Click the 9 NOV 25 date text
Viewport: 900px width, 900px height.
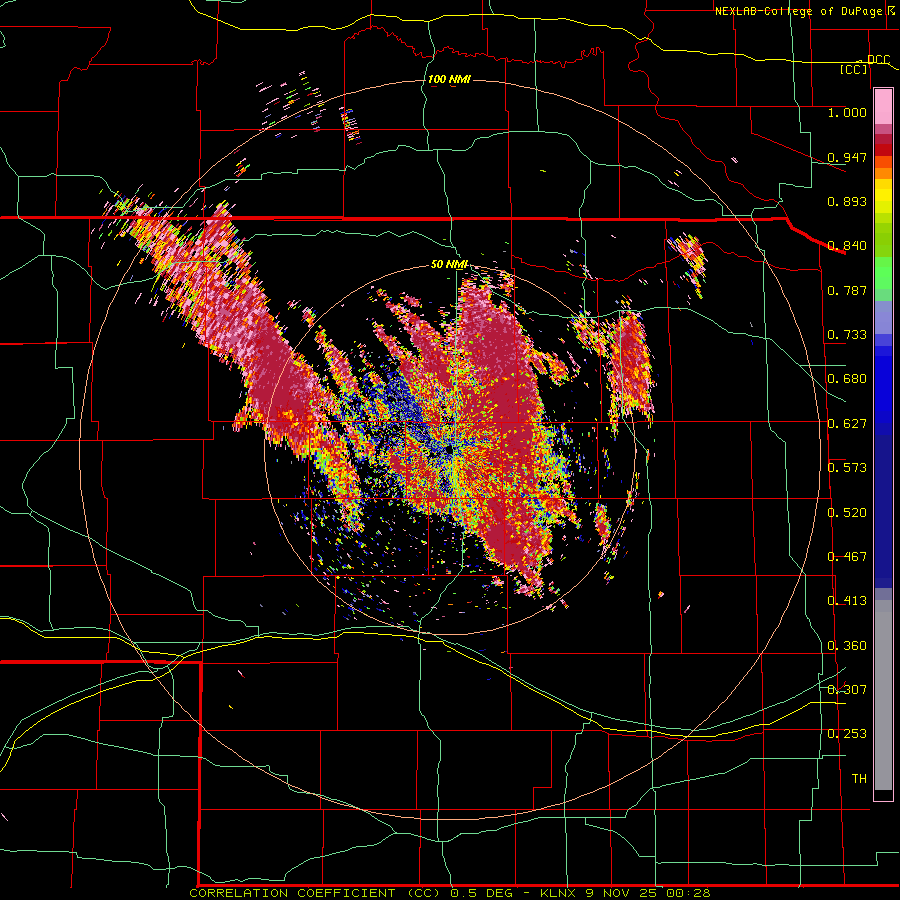click(x=622, y=893)
